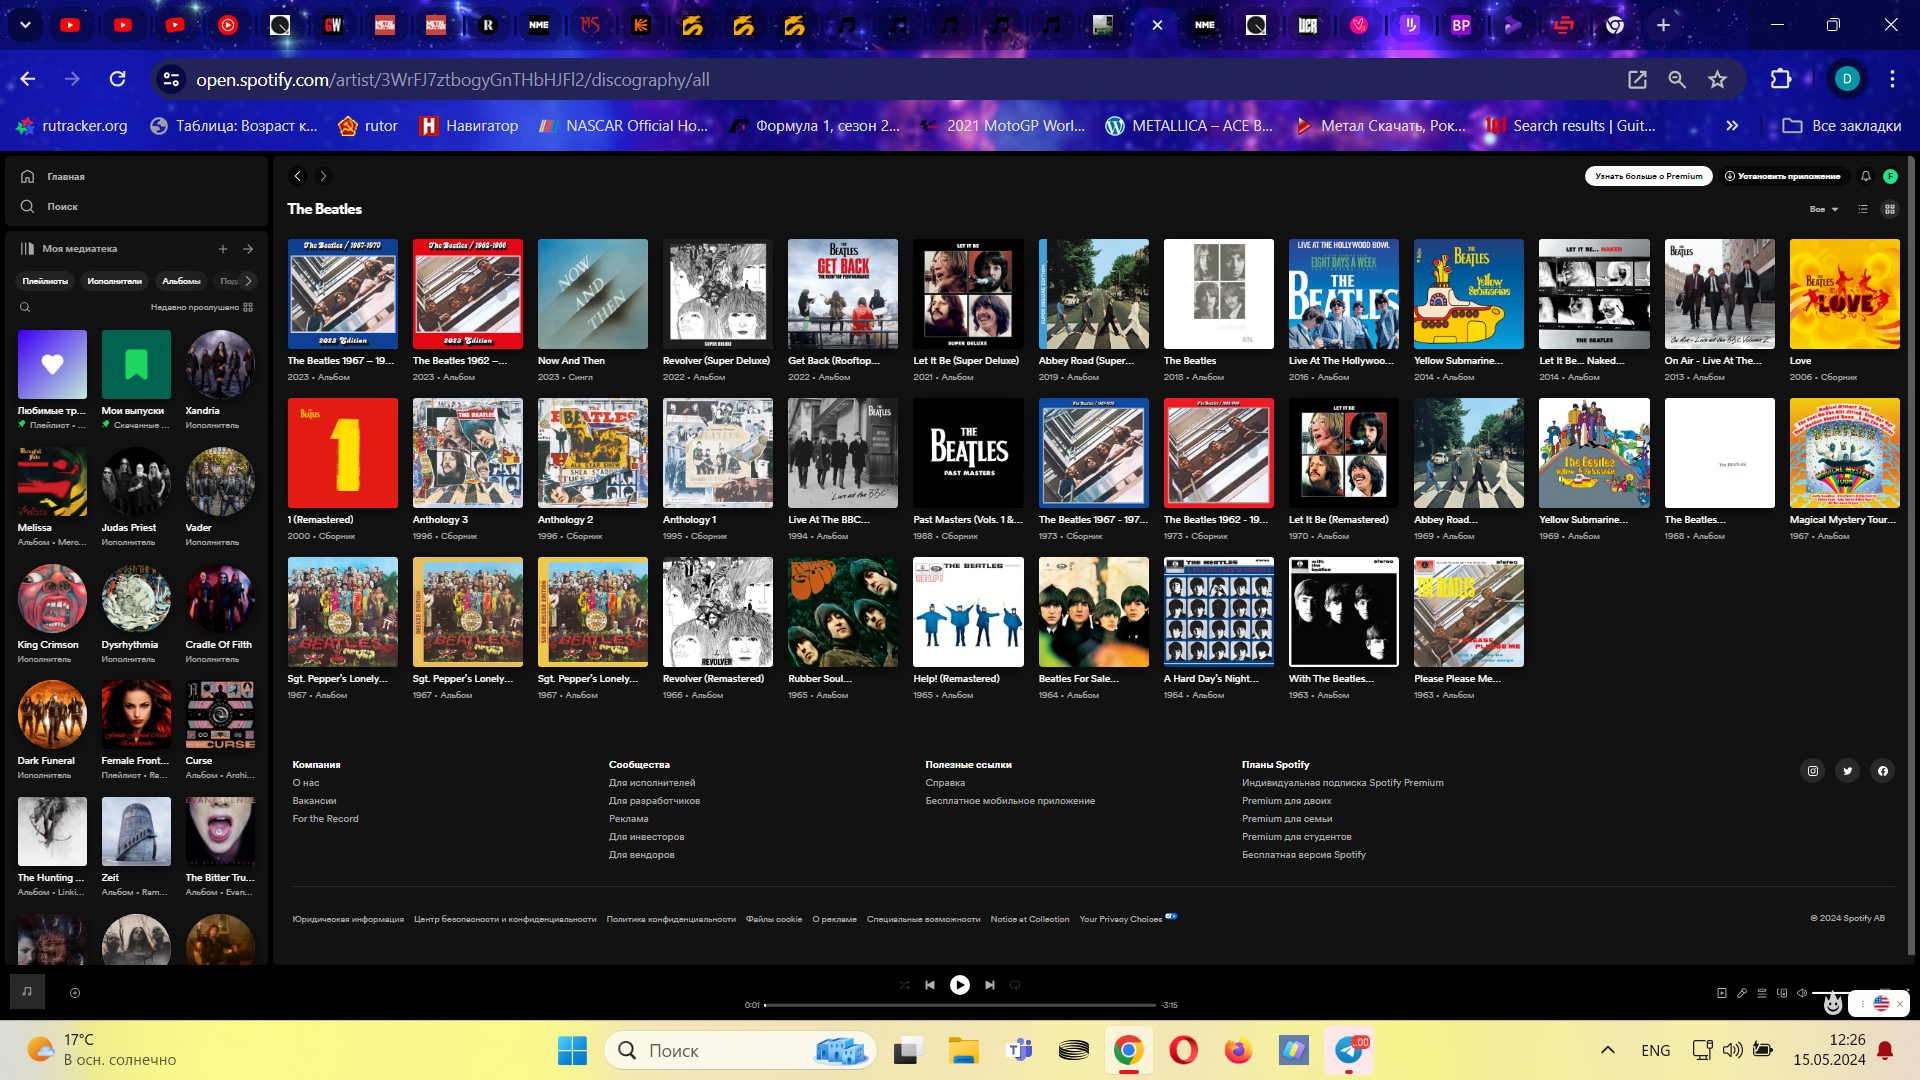This screenshot has height=1080, width=1920.
Task: Click the taskbar Поиск search box
Action: point(740,1050)
